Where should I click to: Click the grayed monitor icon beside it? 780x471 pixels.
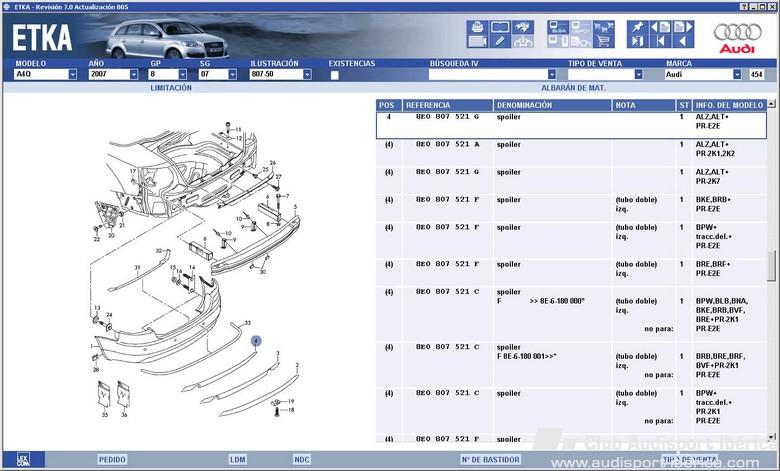point(581,27)
